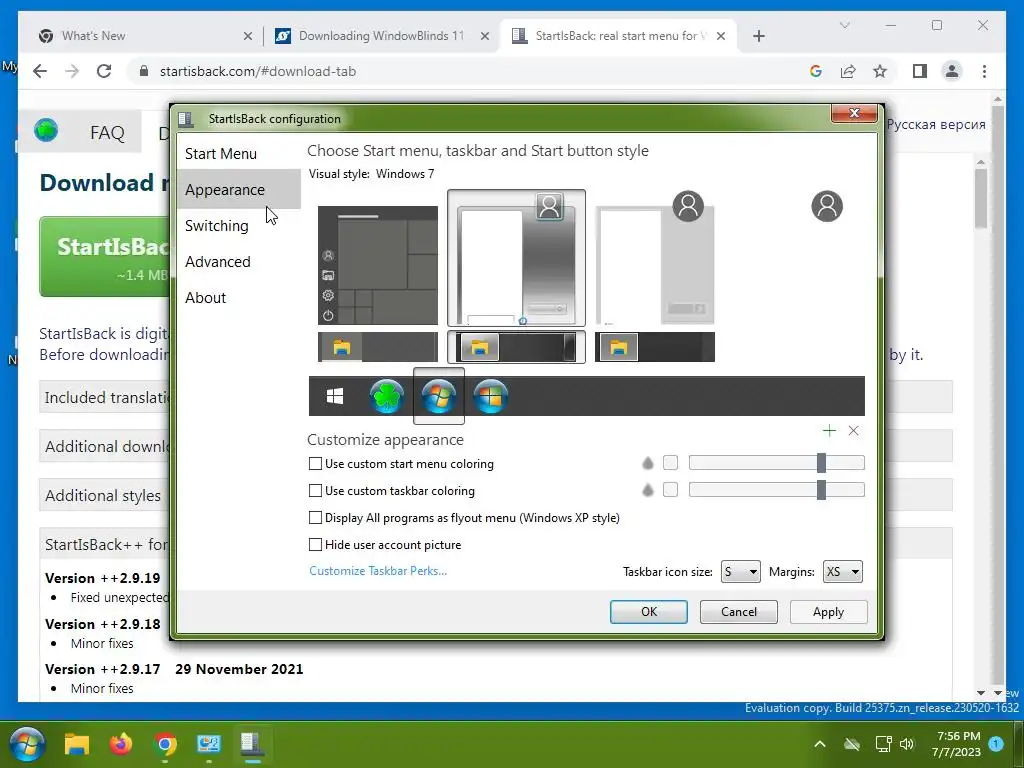Open Taskbar icon size dropdown
Image resolution: width=1024 pixels, height=768 pixels.
point(741,572)
